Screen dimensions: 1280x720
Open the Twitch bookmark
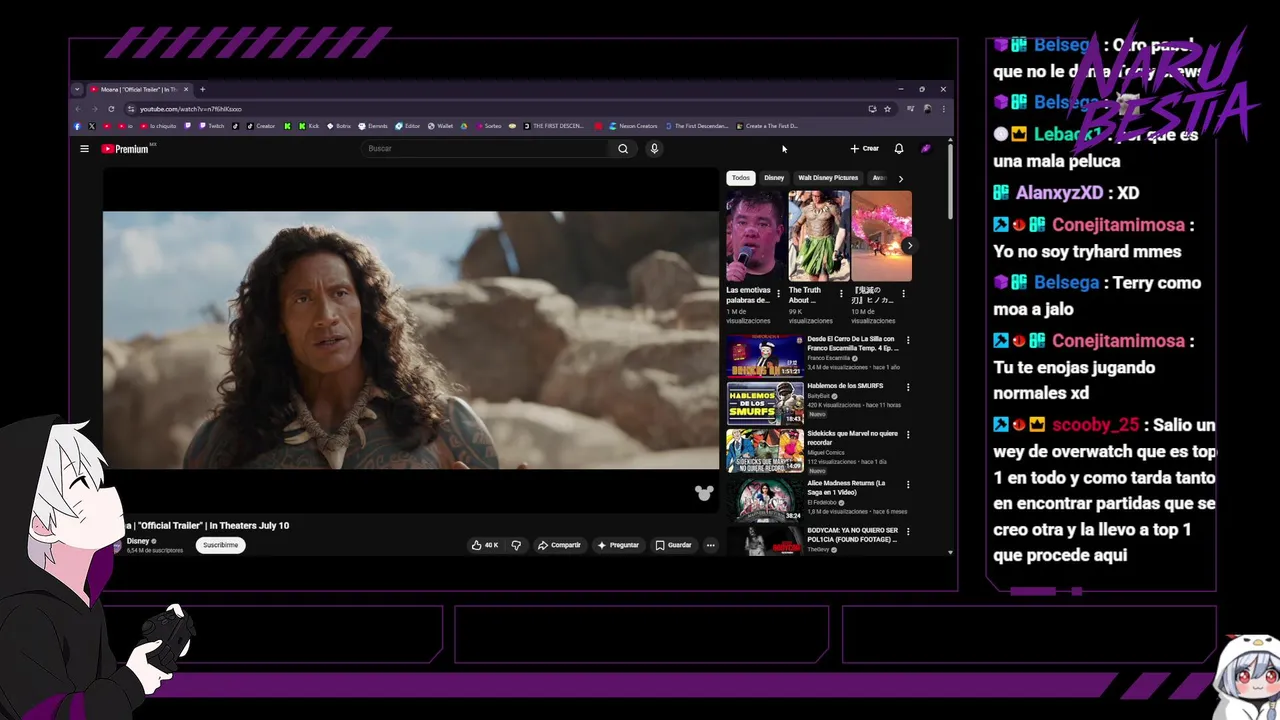click(x=212, y=126)
